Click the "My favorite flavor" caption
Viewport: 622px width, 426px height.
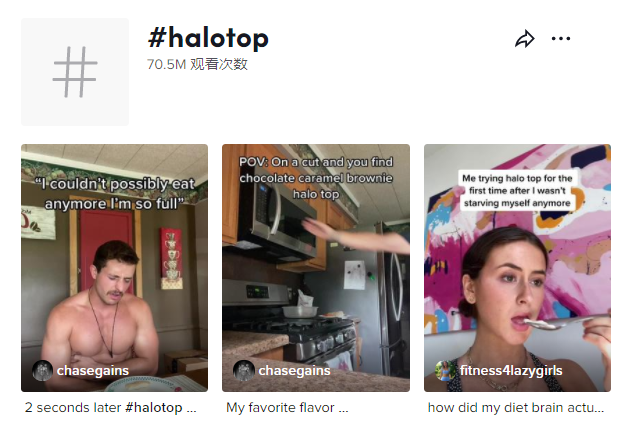coord(280,408)
